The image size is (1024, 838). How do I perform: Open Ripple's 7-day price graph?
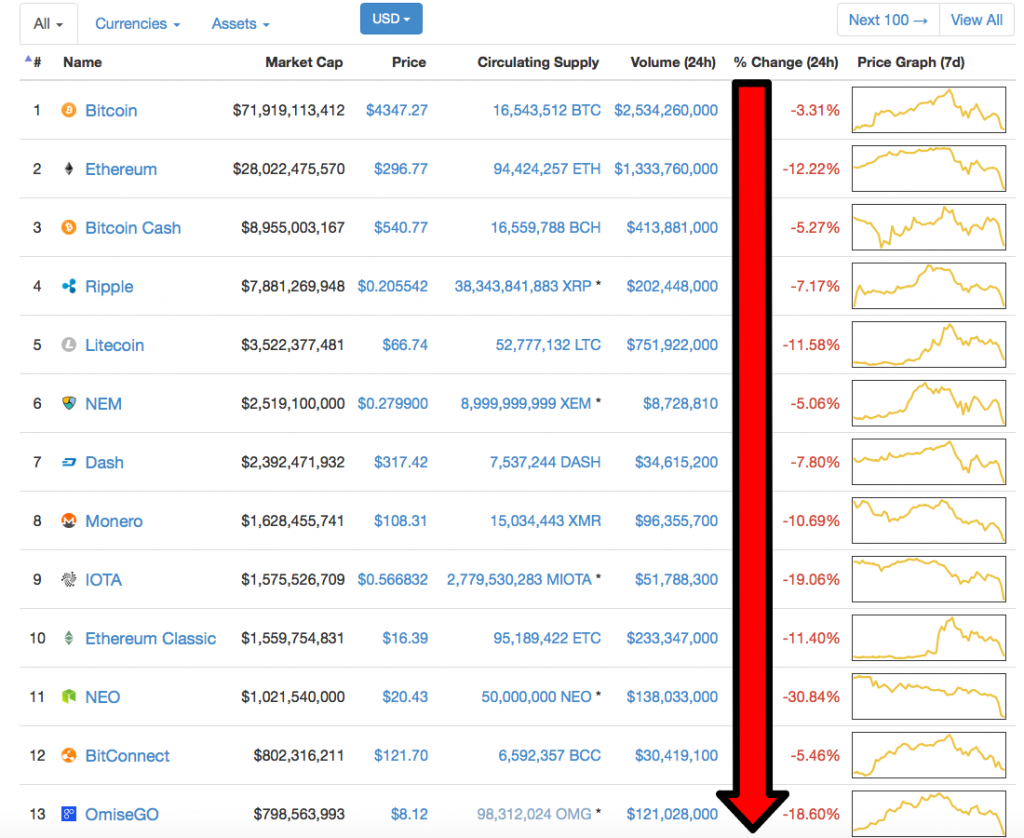tap(929, 285)
